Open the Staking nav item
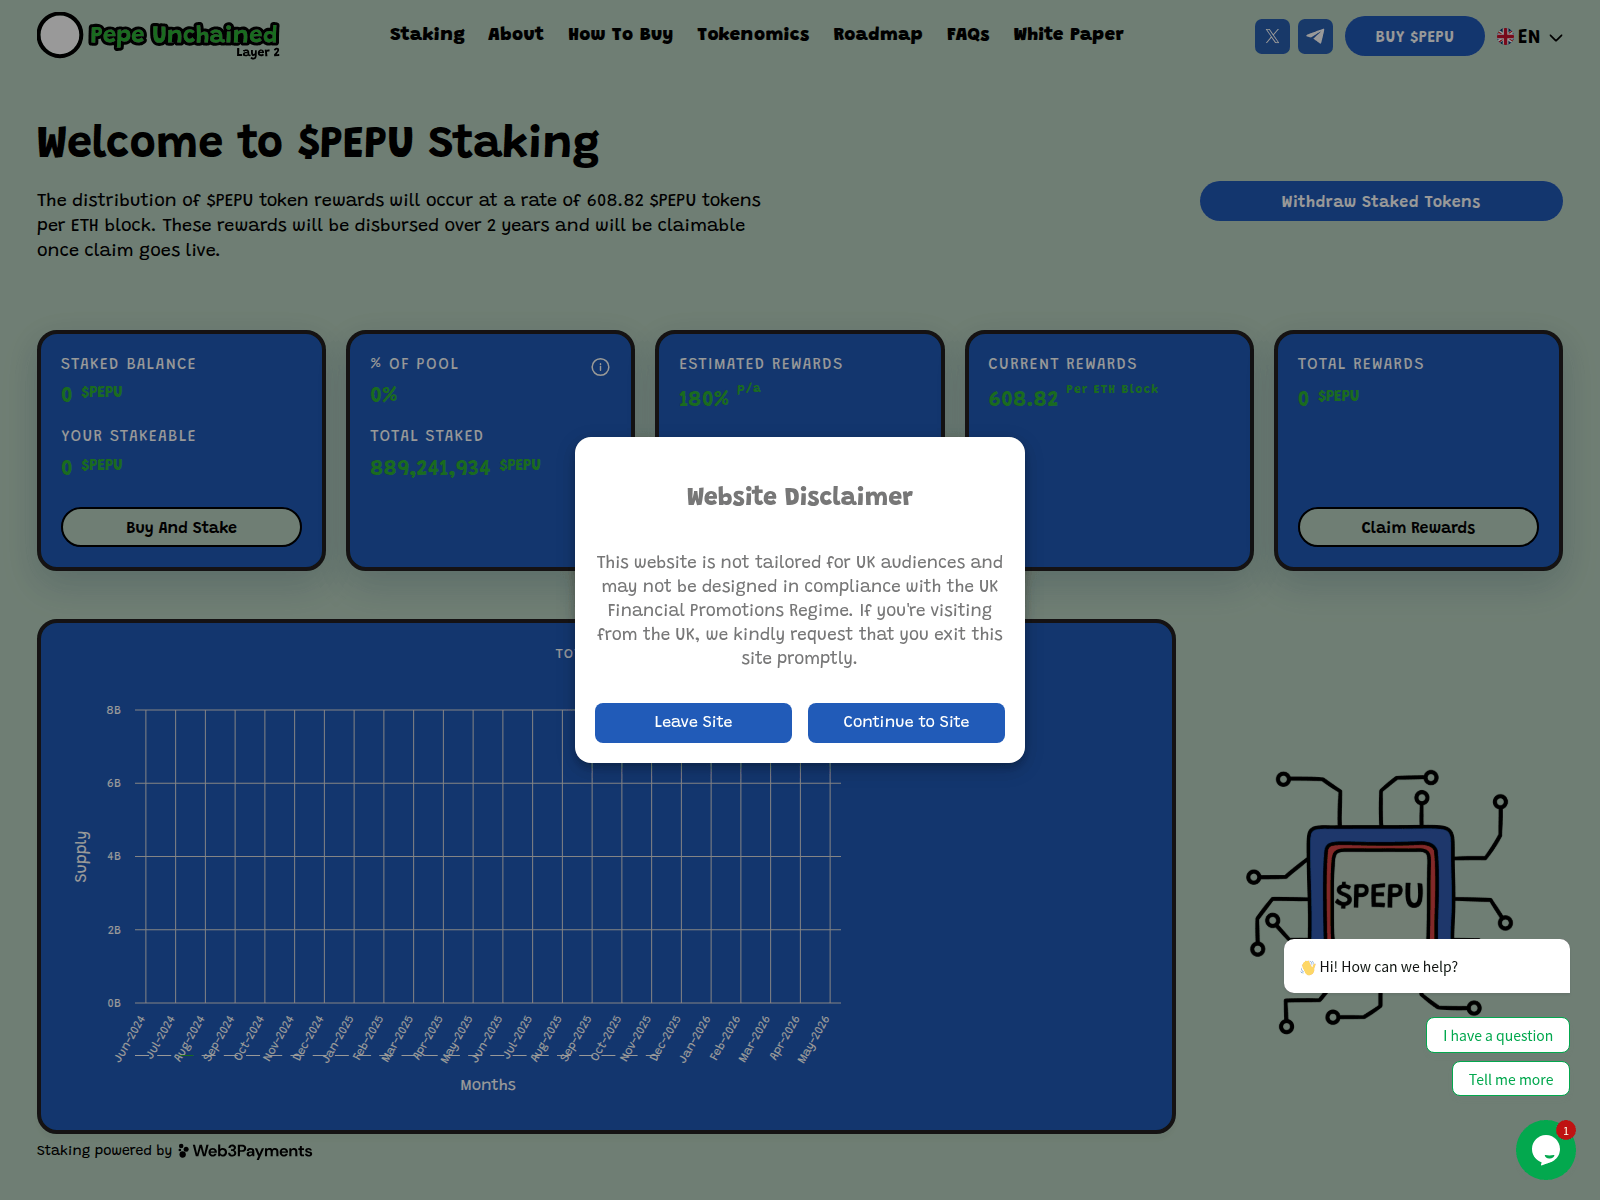Image resolution: width=1600 pixels, height=1200 pixels. [427, 34]
